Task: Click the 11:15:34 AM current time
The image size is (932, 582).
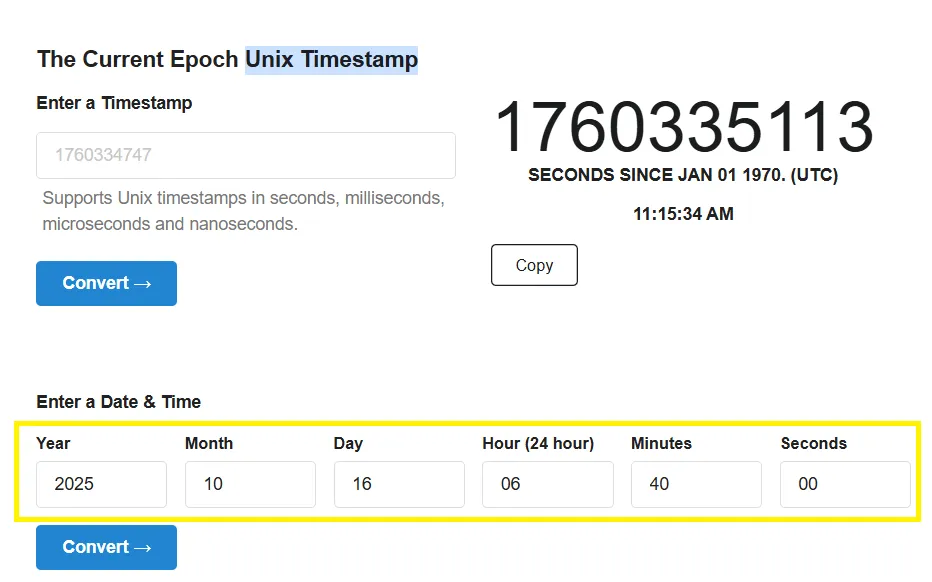Action: pyautogui.click(x=683, y=213)
